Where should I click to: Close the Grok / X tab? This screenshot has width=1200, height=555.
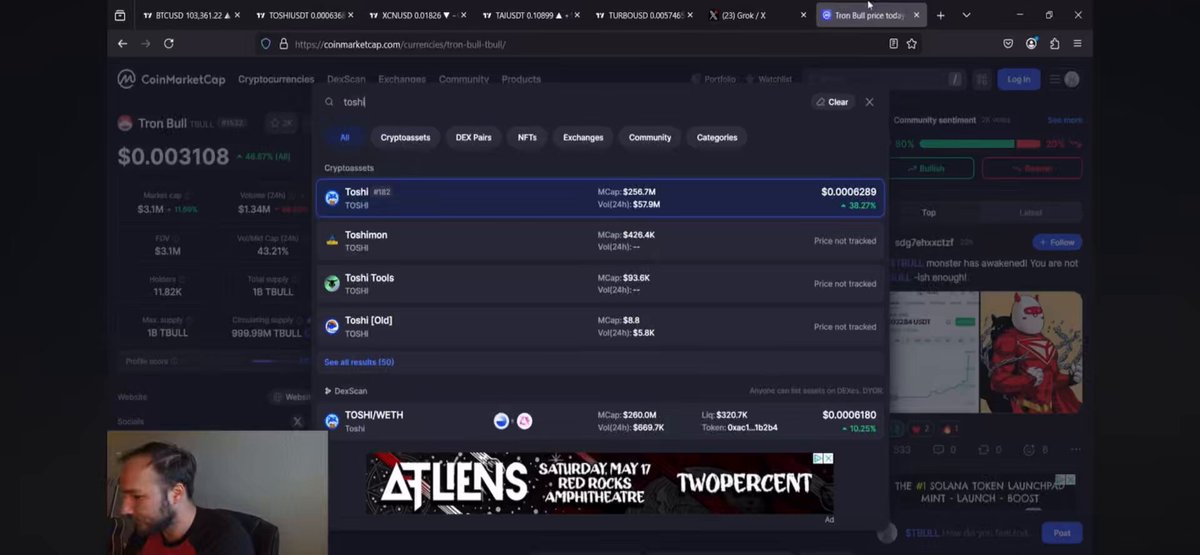click(803, 15)
